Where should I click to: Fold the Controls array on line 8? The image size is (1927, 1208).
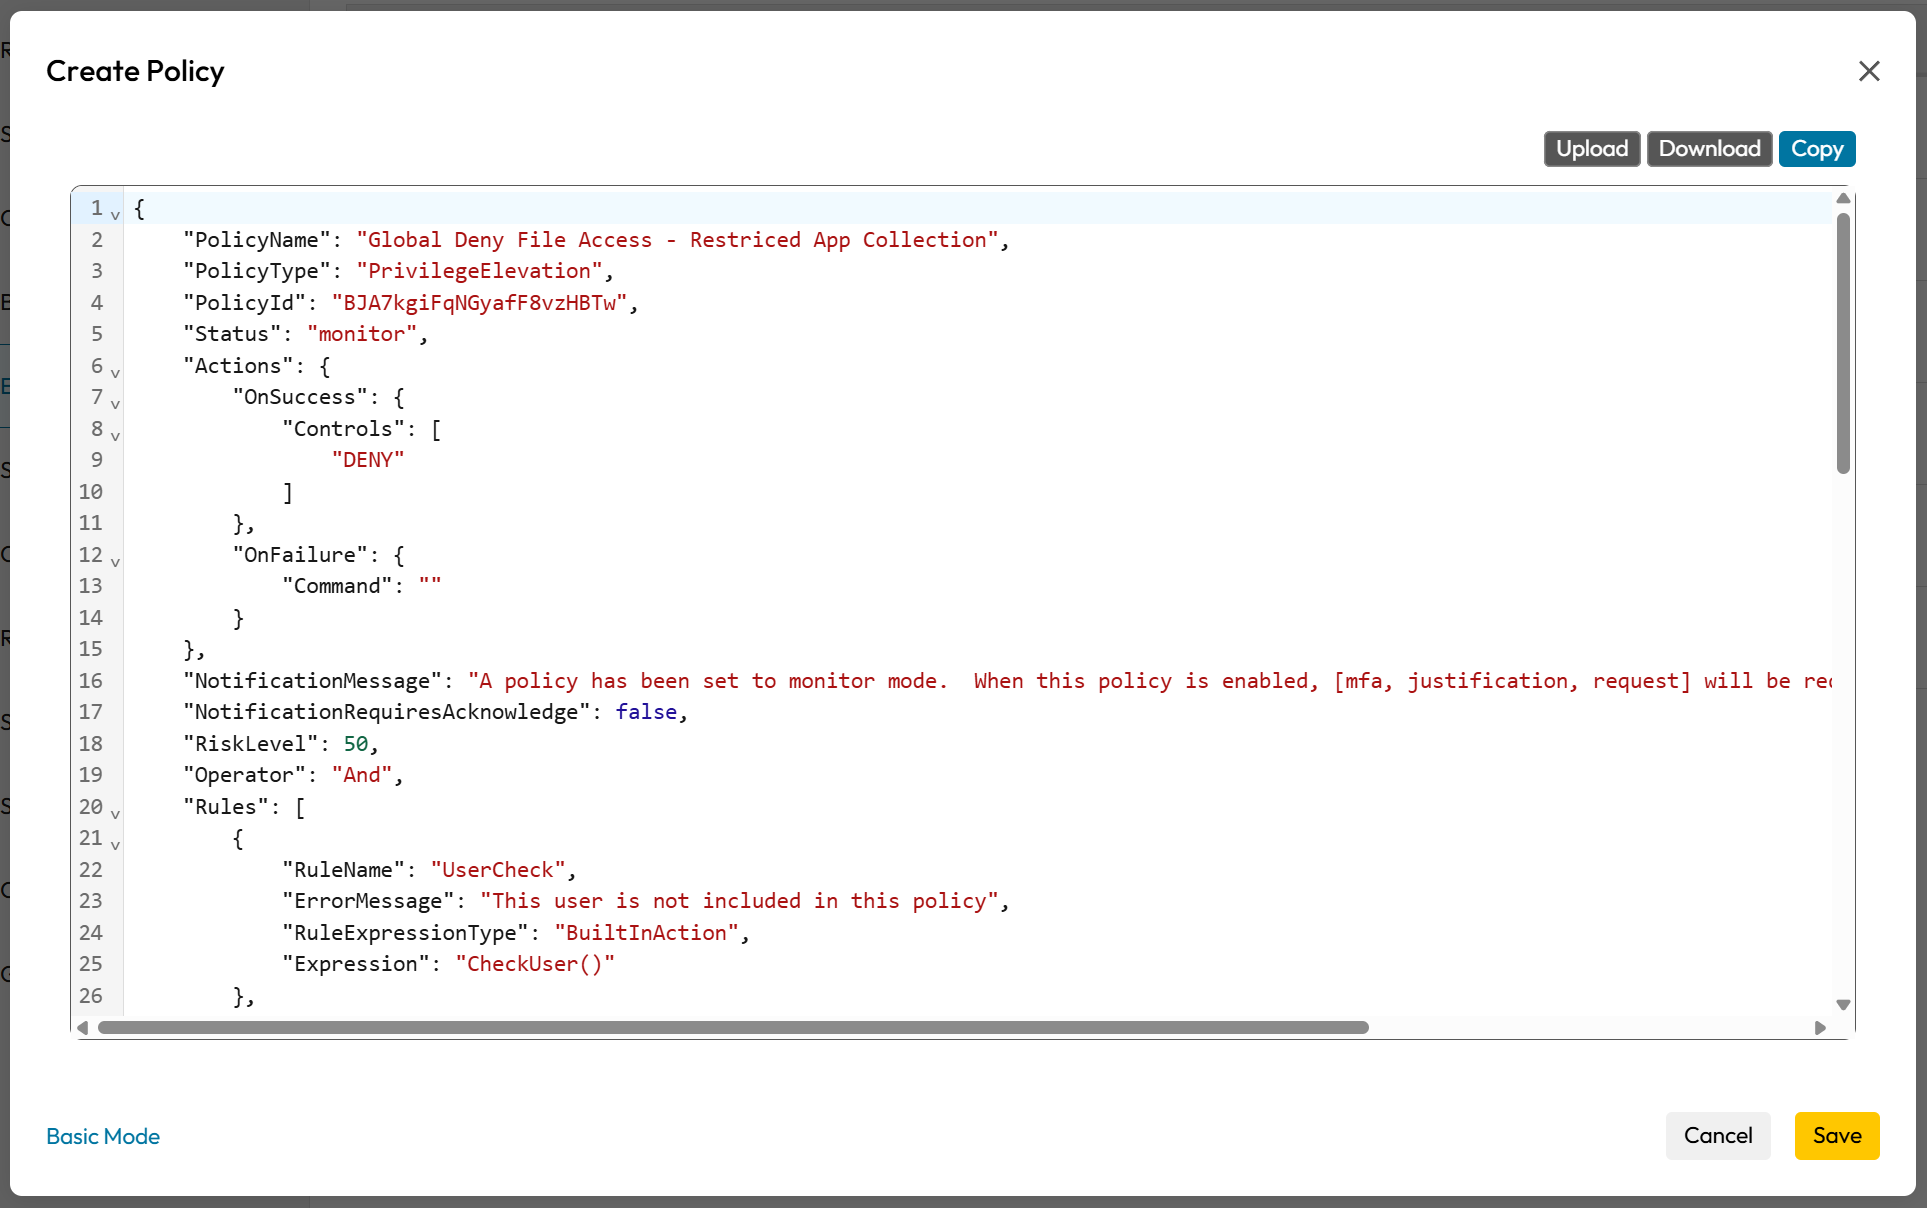pyautogui.click(x=115, y=436)
